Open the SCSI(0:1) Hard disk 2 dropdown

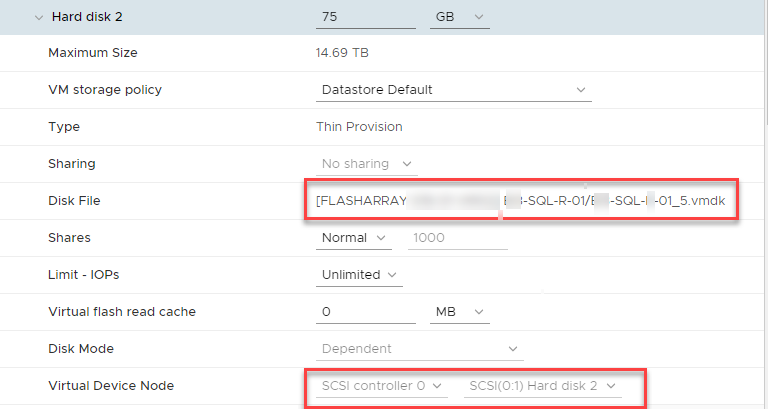coord(543,386)
